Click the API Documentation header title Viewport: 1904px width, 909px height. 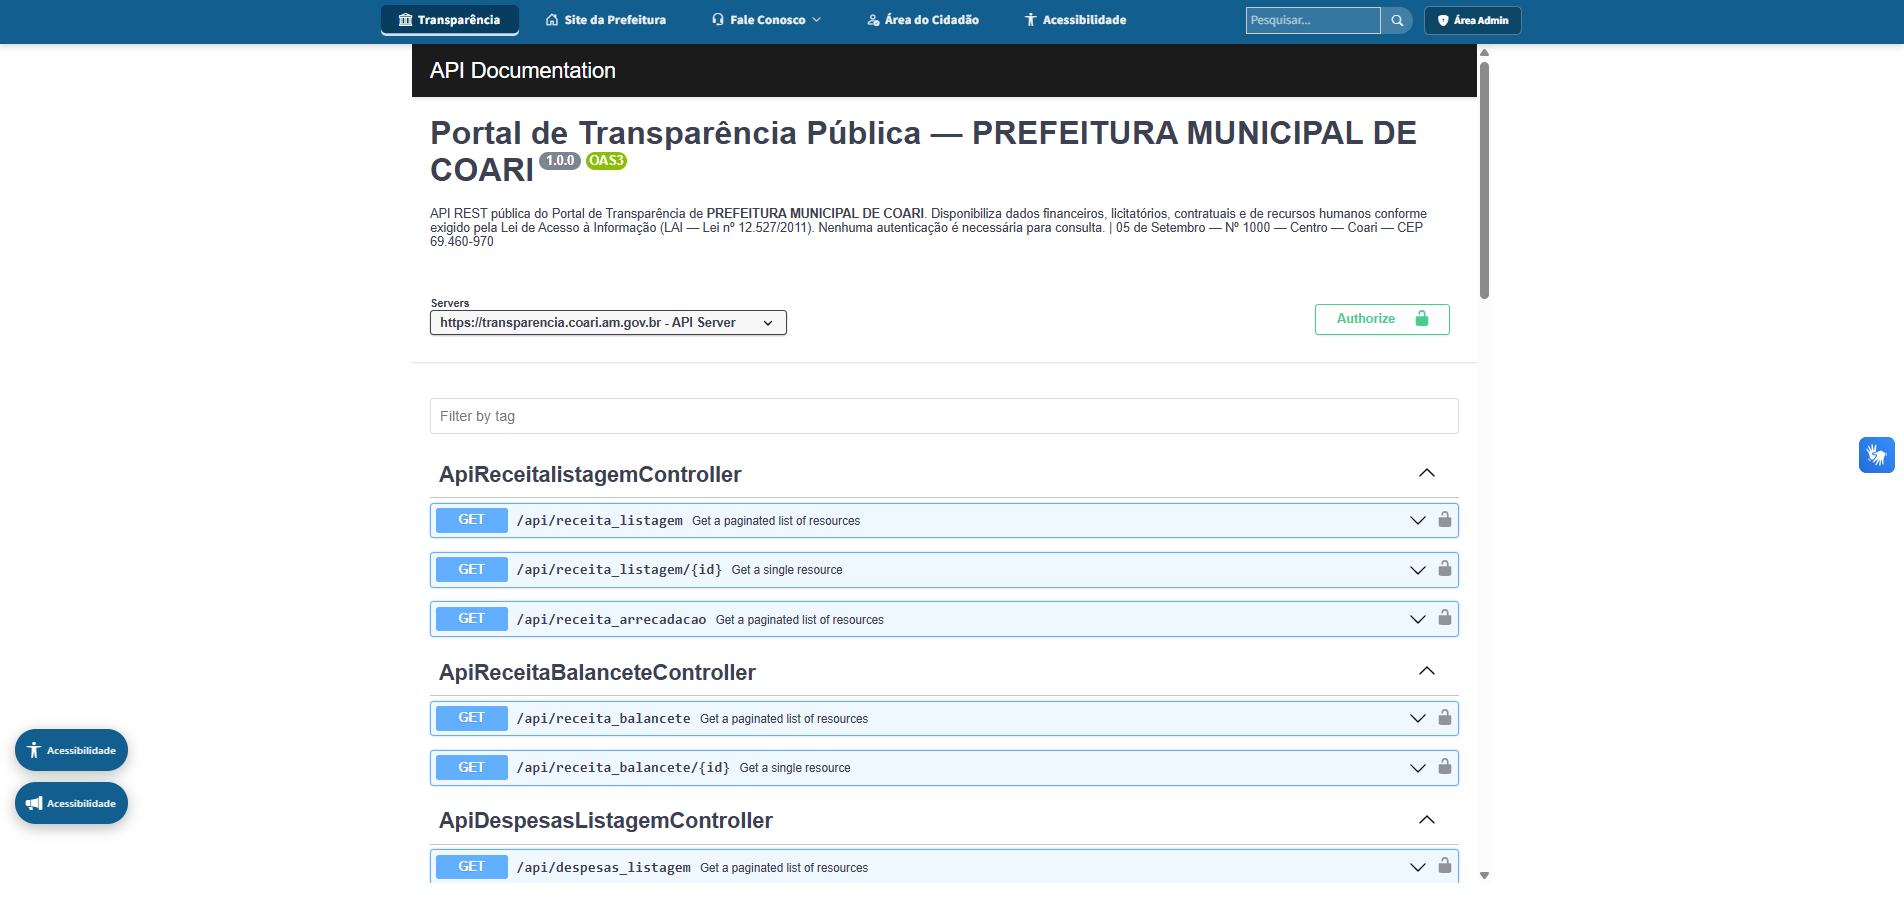tap(523, 71)
